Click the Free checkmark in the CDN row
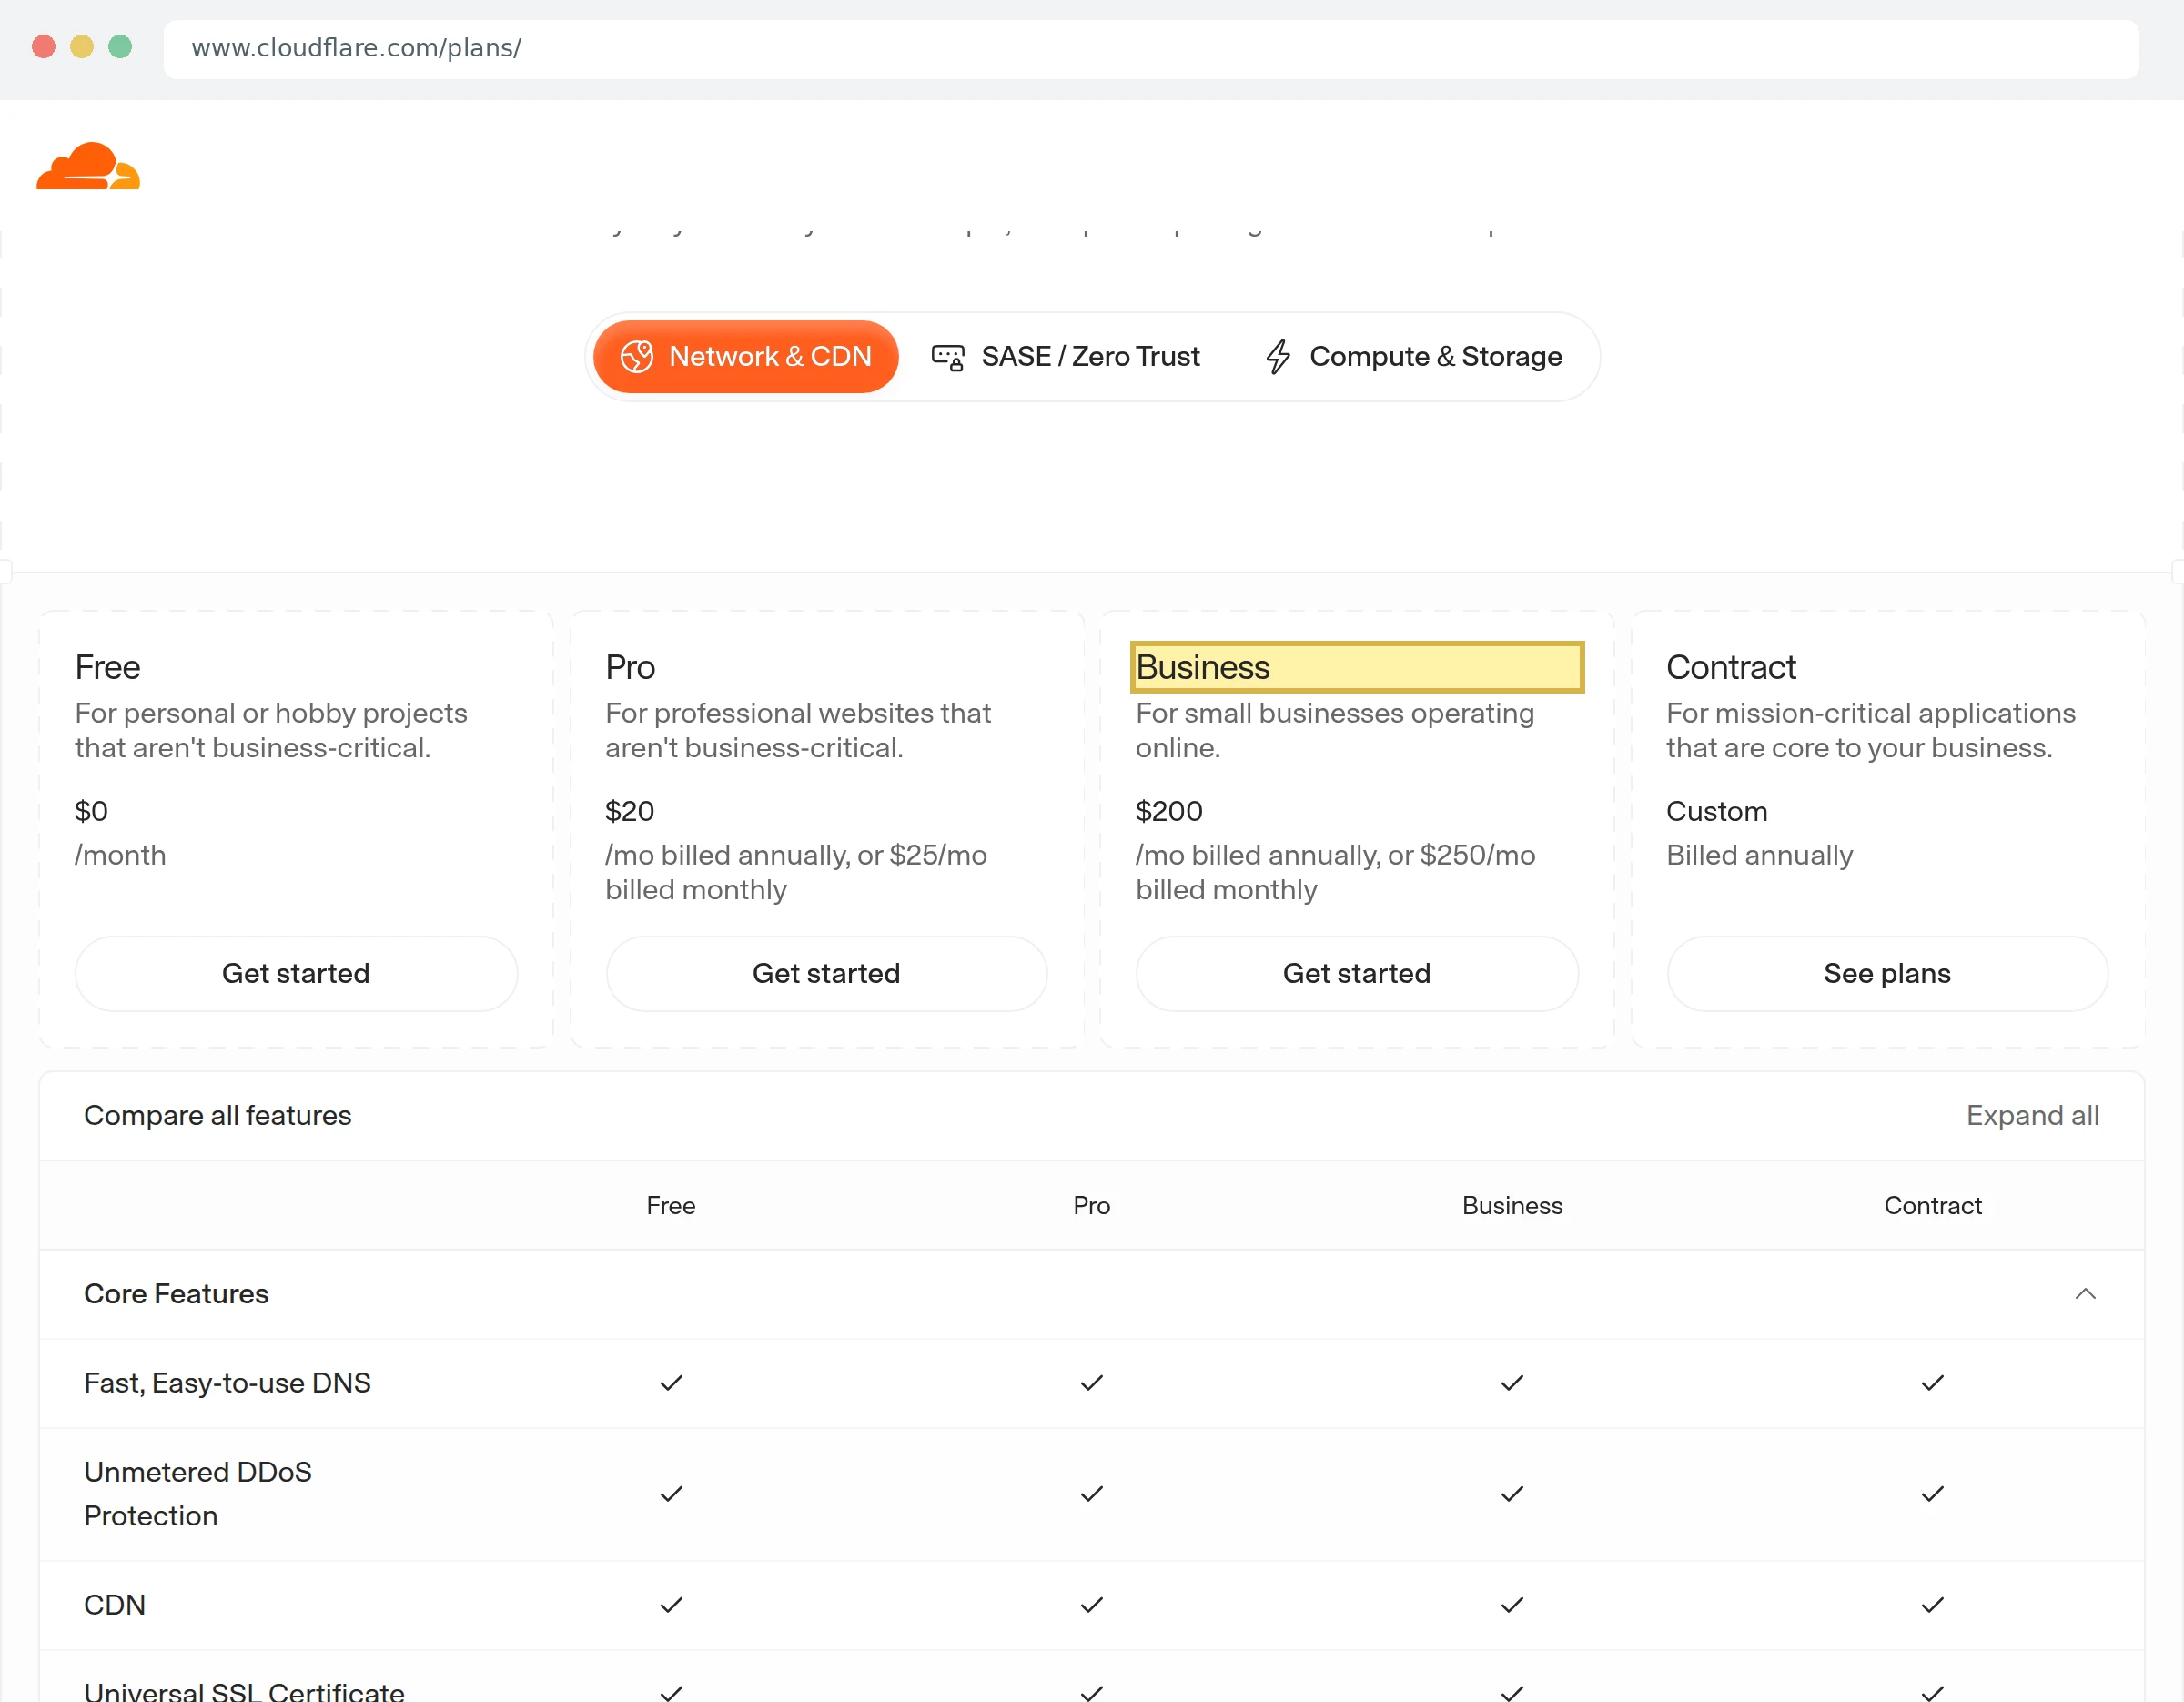The width and height of the screenshot is (2184, 1702). tap(671, 1605)
